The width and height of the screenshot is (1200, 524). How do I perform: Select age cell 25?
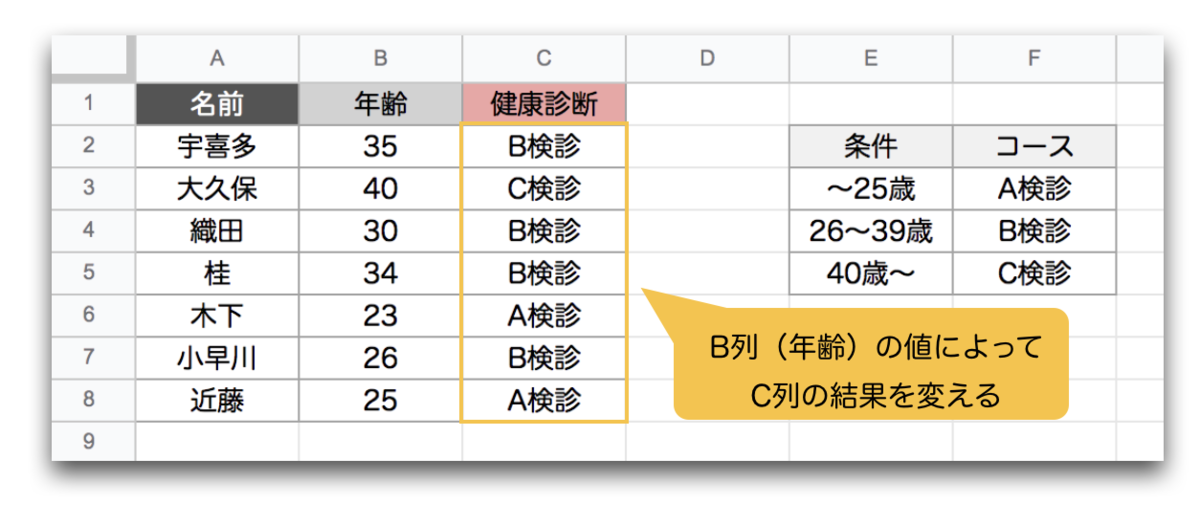click(x=381, y=400)
